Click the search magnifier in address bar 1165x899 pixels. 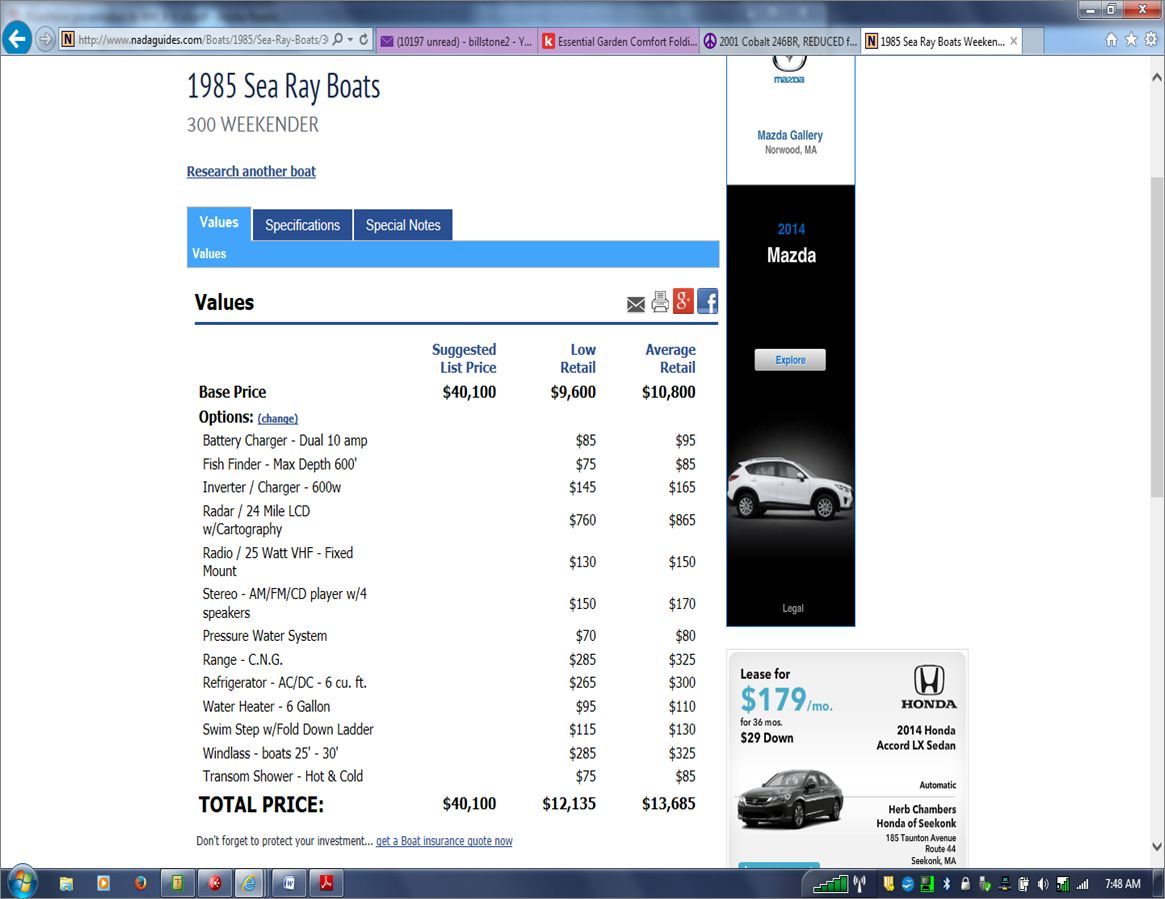pyautogui.click(x=338, y=39)
